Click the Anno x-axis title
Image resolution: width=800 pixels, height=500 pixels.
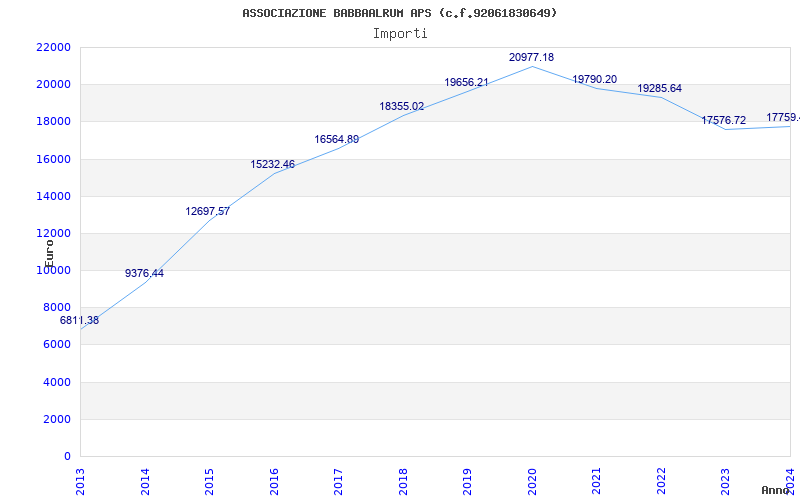[776, 490]
